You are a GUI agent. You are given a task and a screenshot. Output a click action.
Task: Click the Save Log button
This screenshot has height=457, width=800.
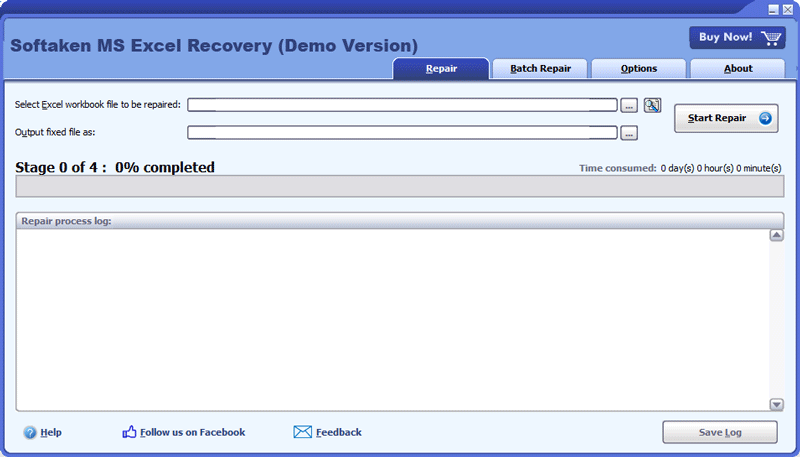[720, 433]
